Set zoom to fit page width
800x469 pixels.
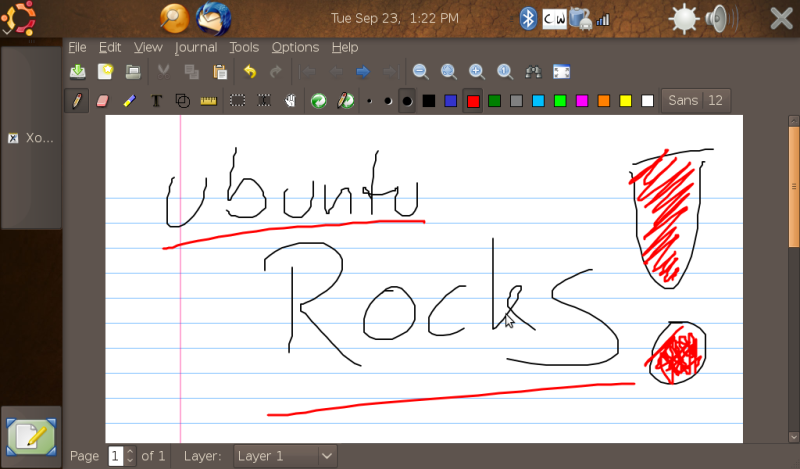click(x=448, y=72)
